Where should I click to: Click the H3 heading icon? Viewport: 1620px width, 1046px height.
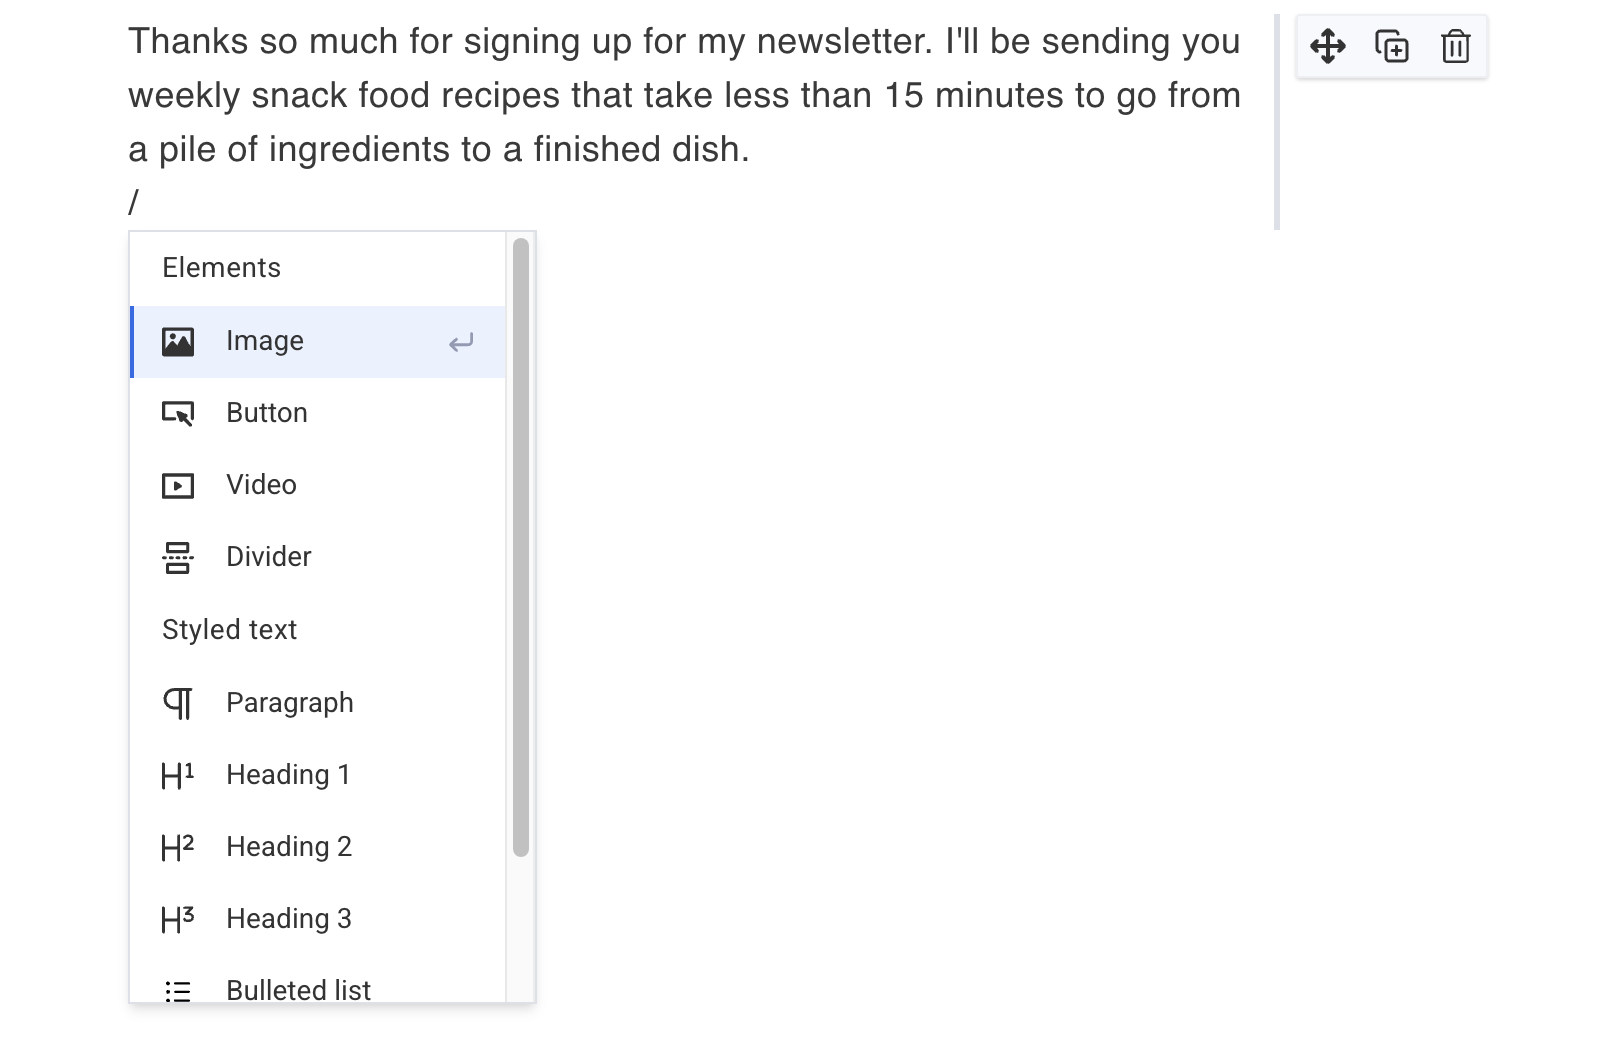point(178,919)
